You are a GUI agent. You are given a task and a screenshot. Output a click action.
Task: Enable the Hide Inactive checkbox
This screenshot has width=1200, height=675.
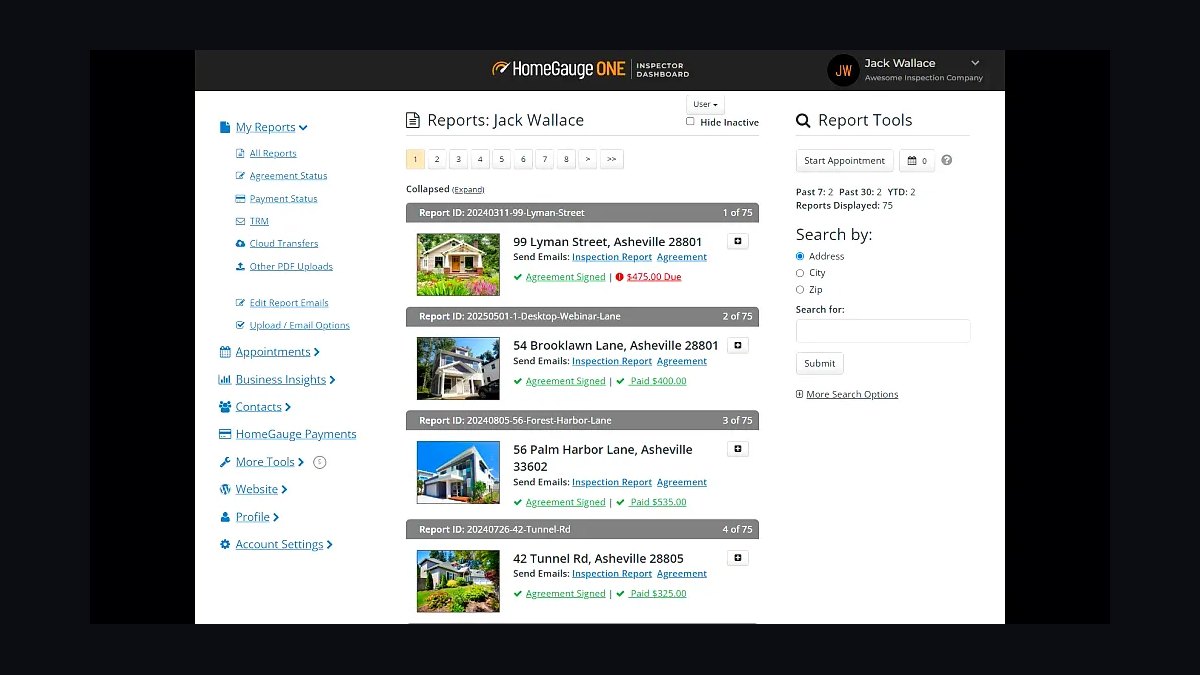(x=690, y=121)
